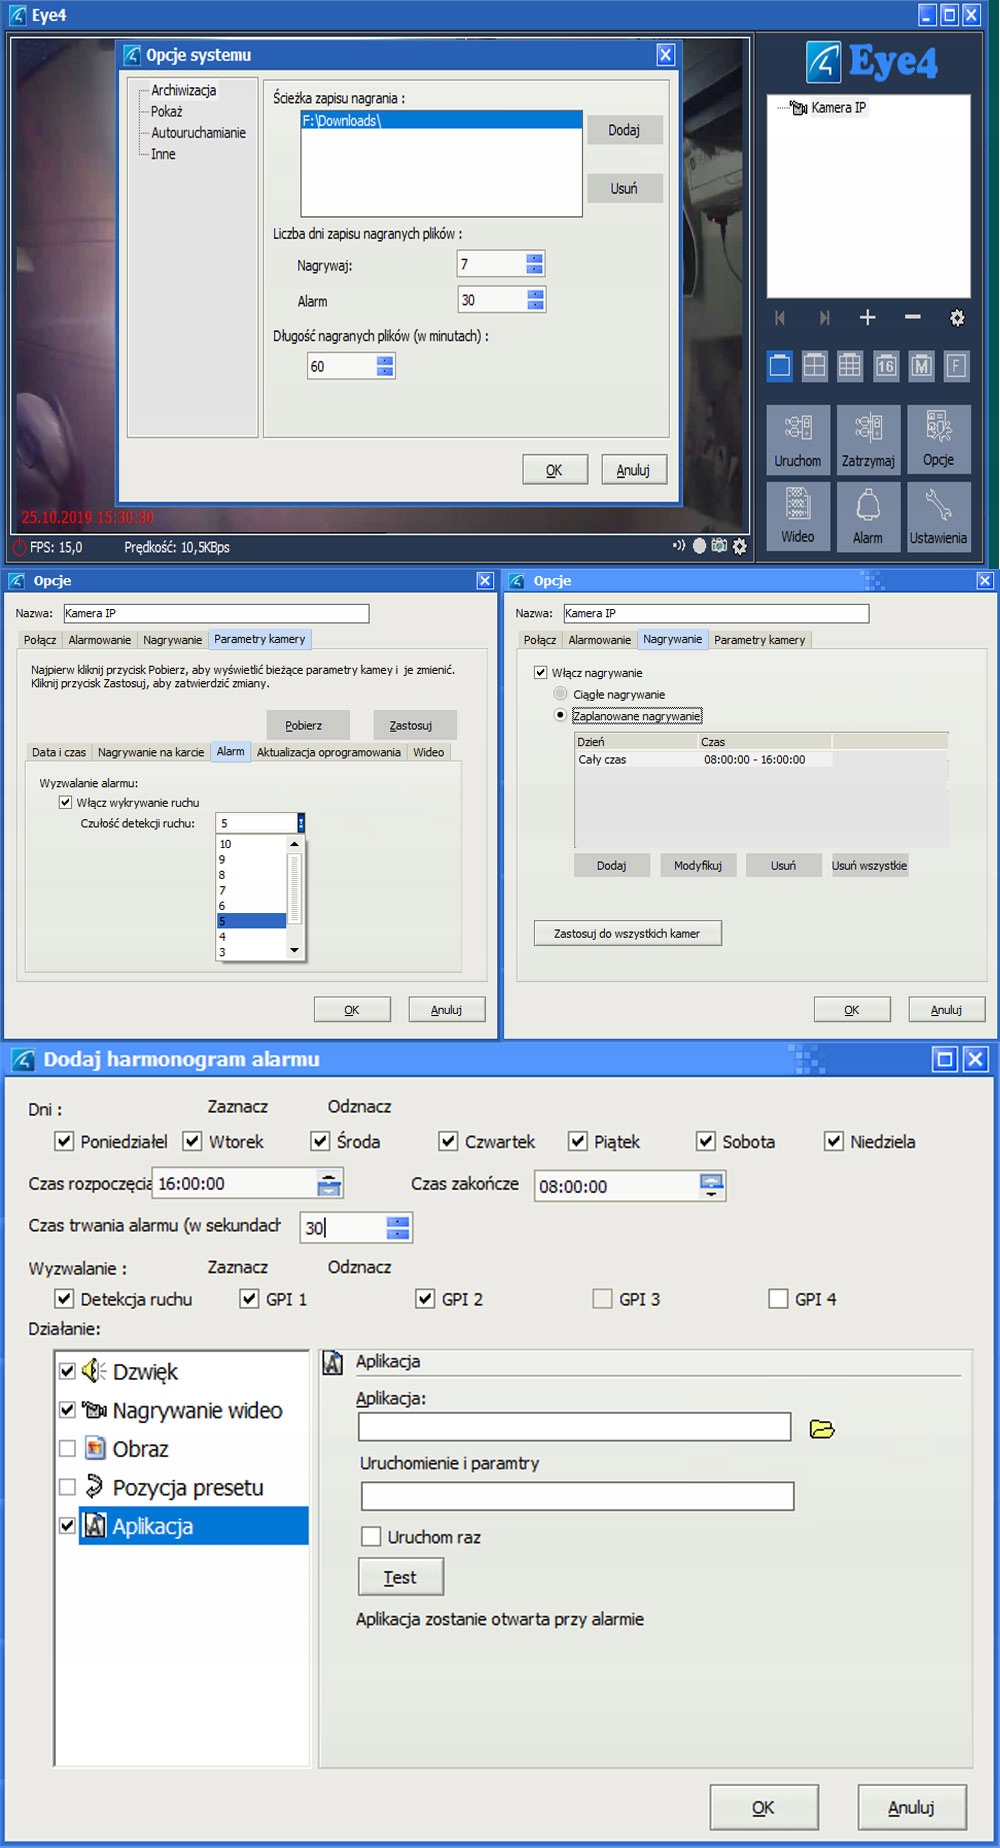
Task: Select the M layout mode icon
Action: pos(921,366)
